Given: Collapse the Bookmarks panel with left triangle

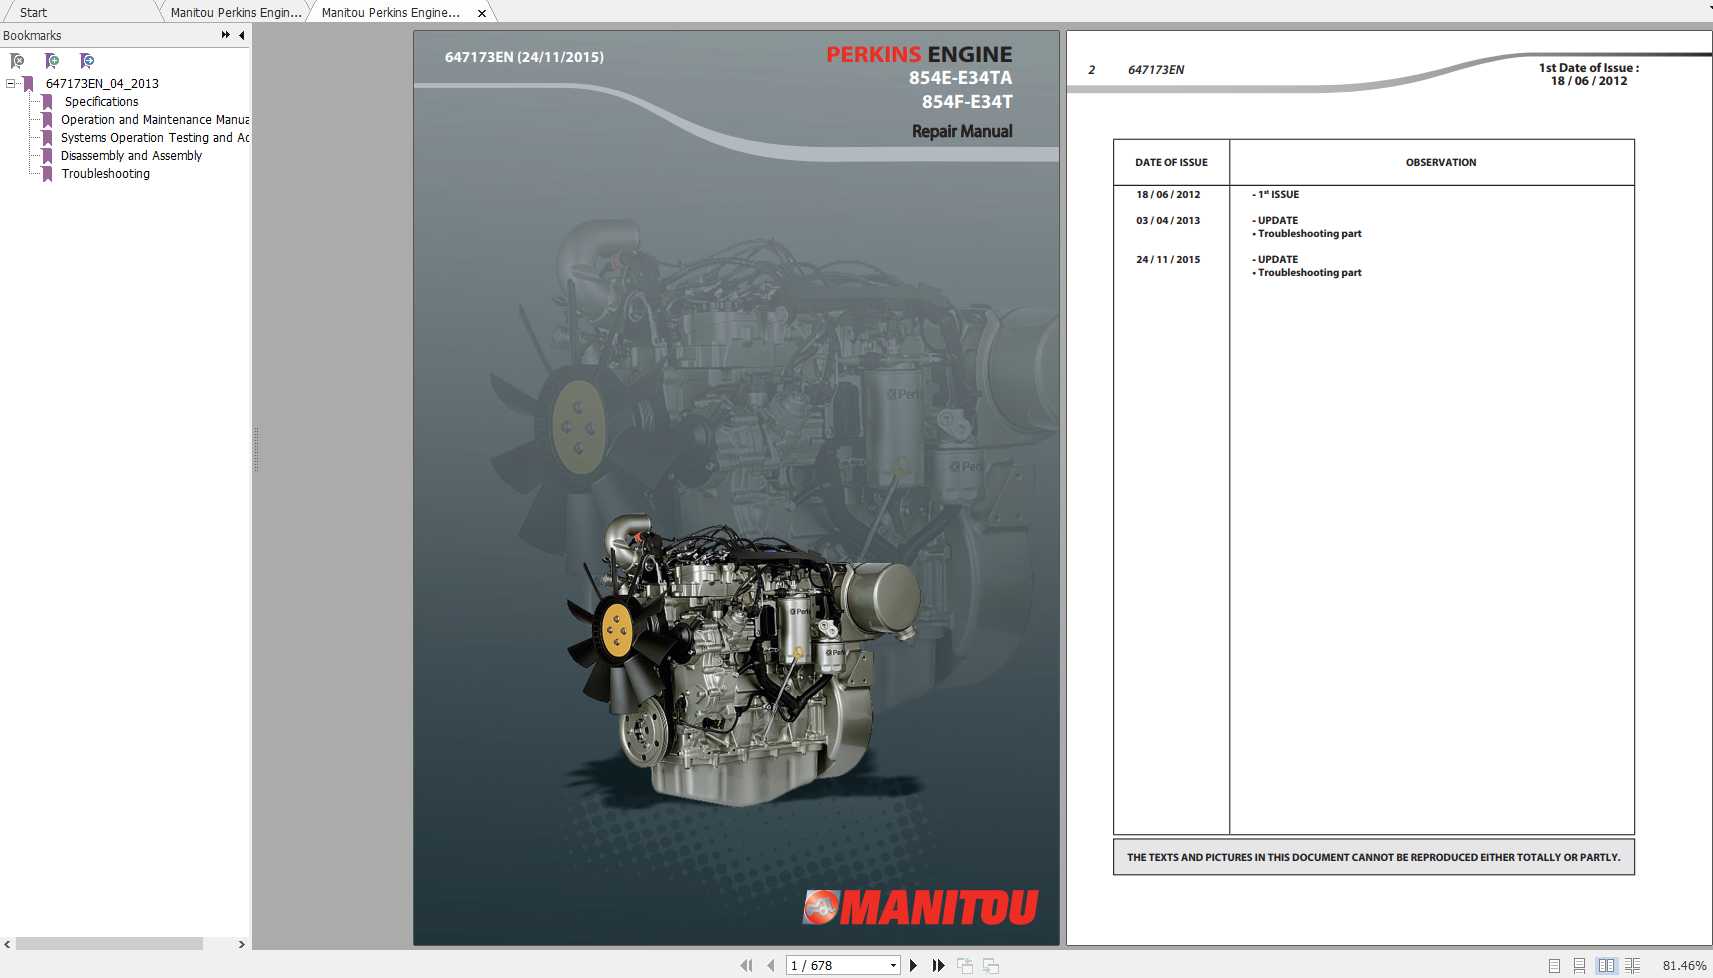Looking at the screenshot, I should (x=241, y=35).
